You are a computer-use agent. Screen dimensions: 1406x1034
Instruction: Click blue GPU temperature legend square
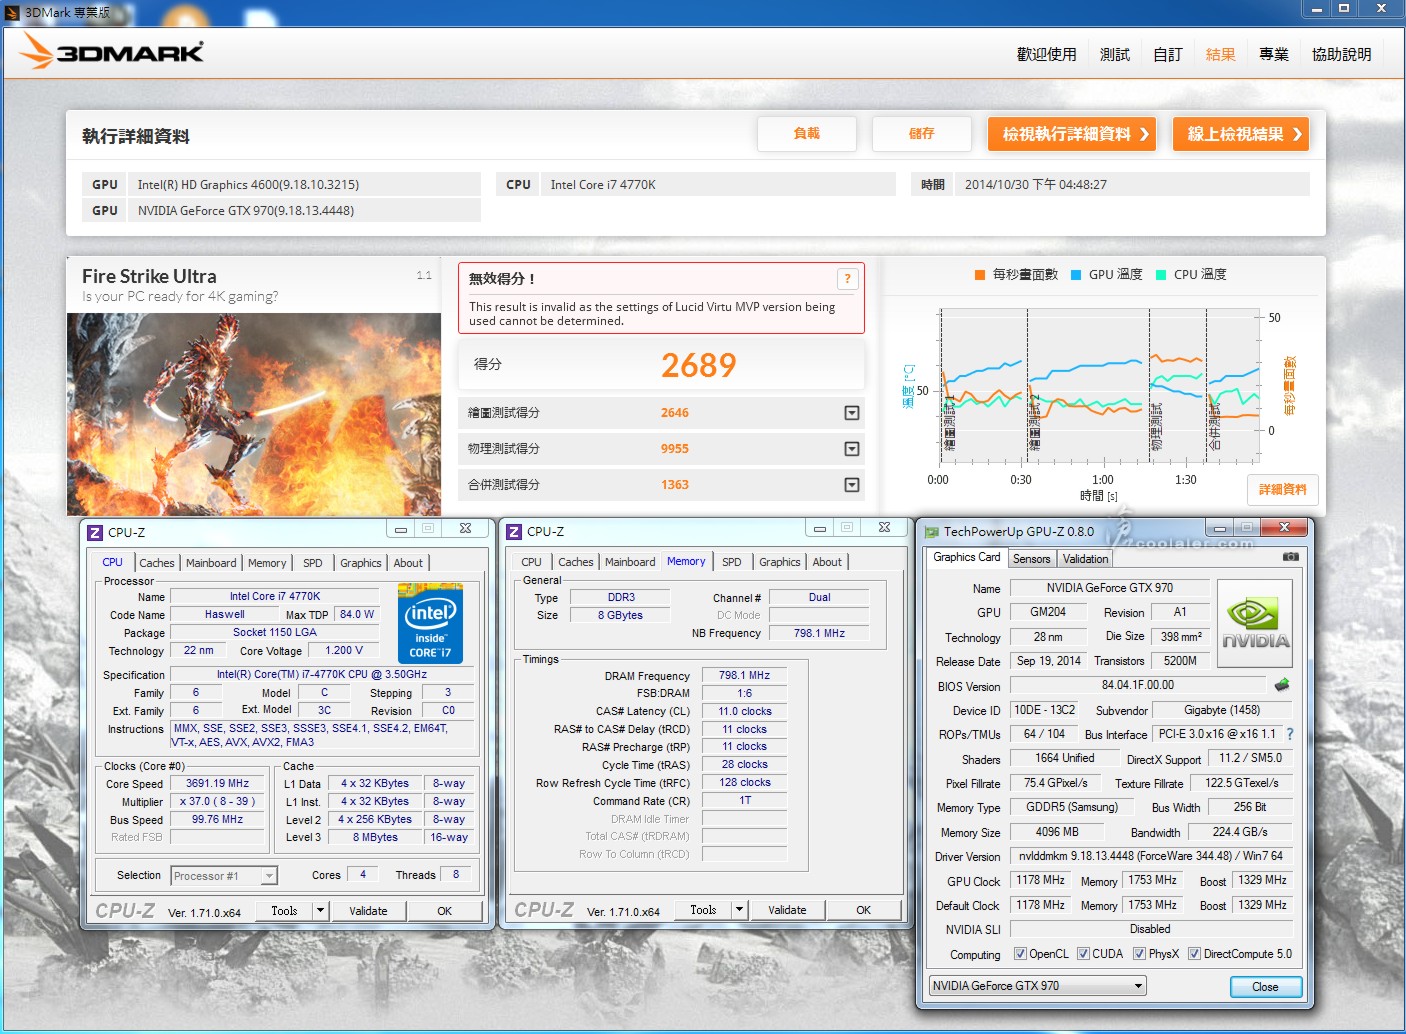[x=1076, y=275]
